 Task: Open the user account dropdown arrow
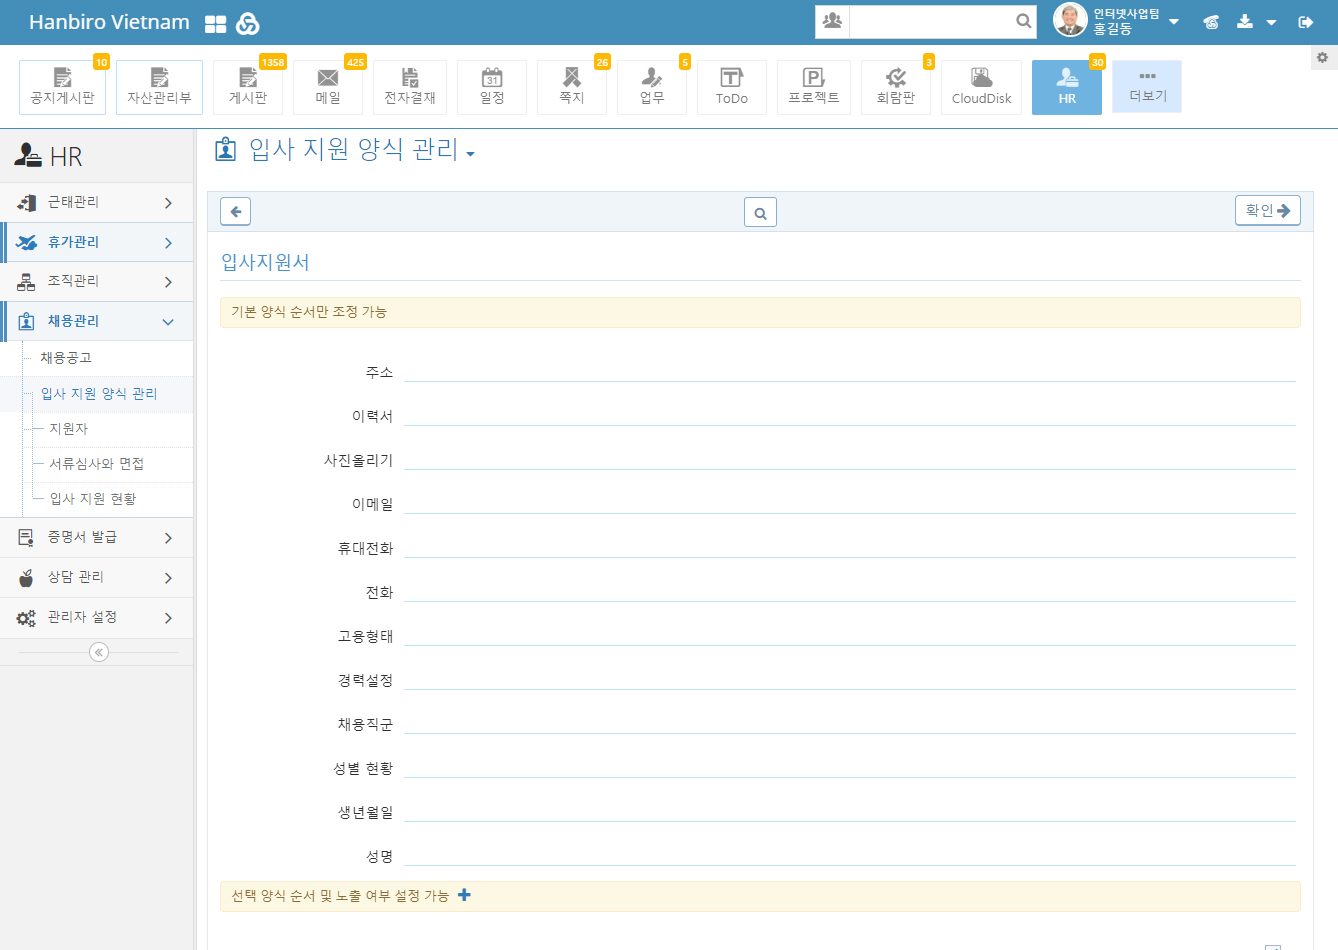(x=1174, y=22)
